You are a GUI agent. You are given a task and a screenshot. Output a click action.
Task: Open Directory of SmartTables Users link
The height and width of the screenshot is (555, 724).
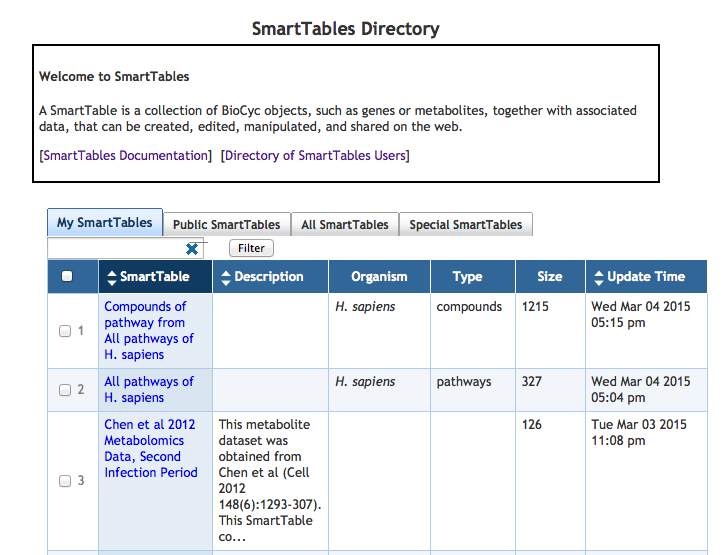click(315, 156)
